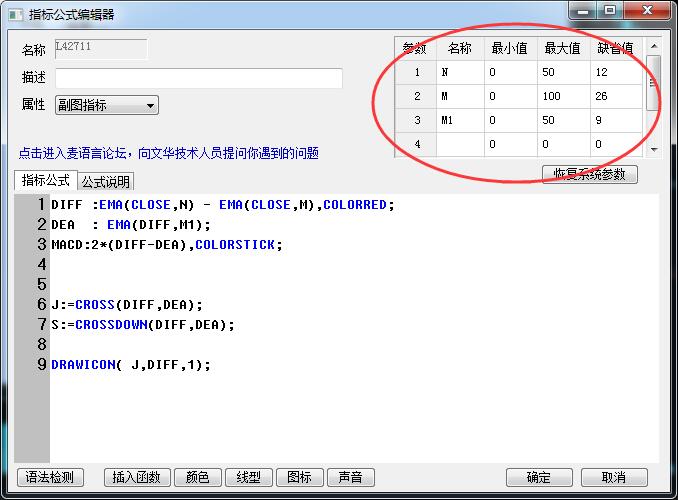The height and width of the screenshot is (500, 678).
Task: Click the formula editor window title icon
Action: [x=16, y=15]
